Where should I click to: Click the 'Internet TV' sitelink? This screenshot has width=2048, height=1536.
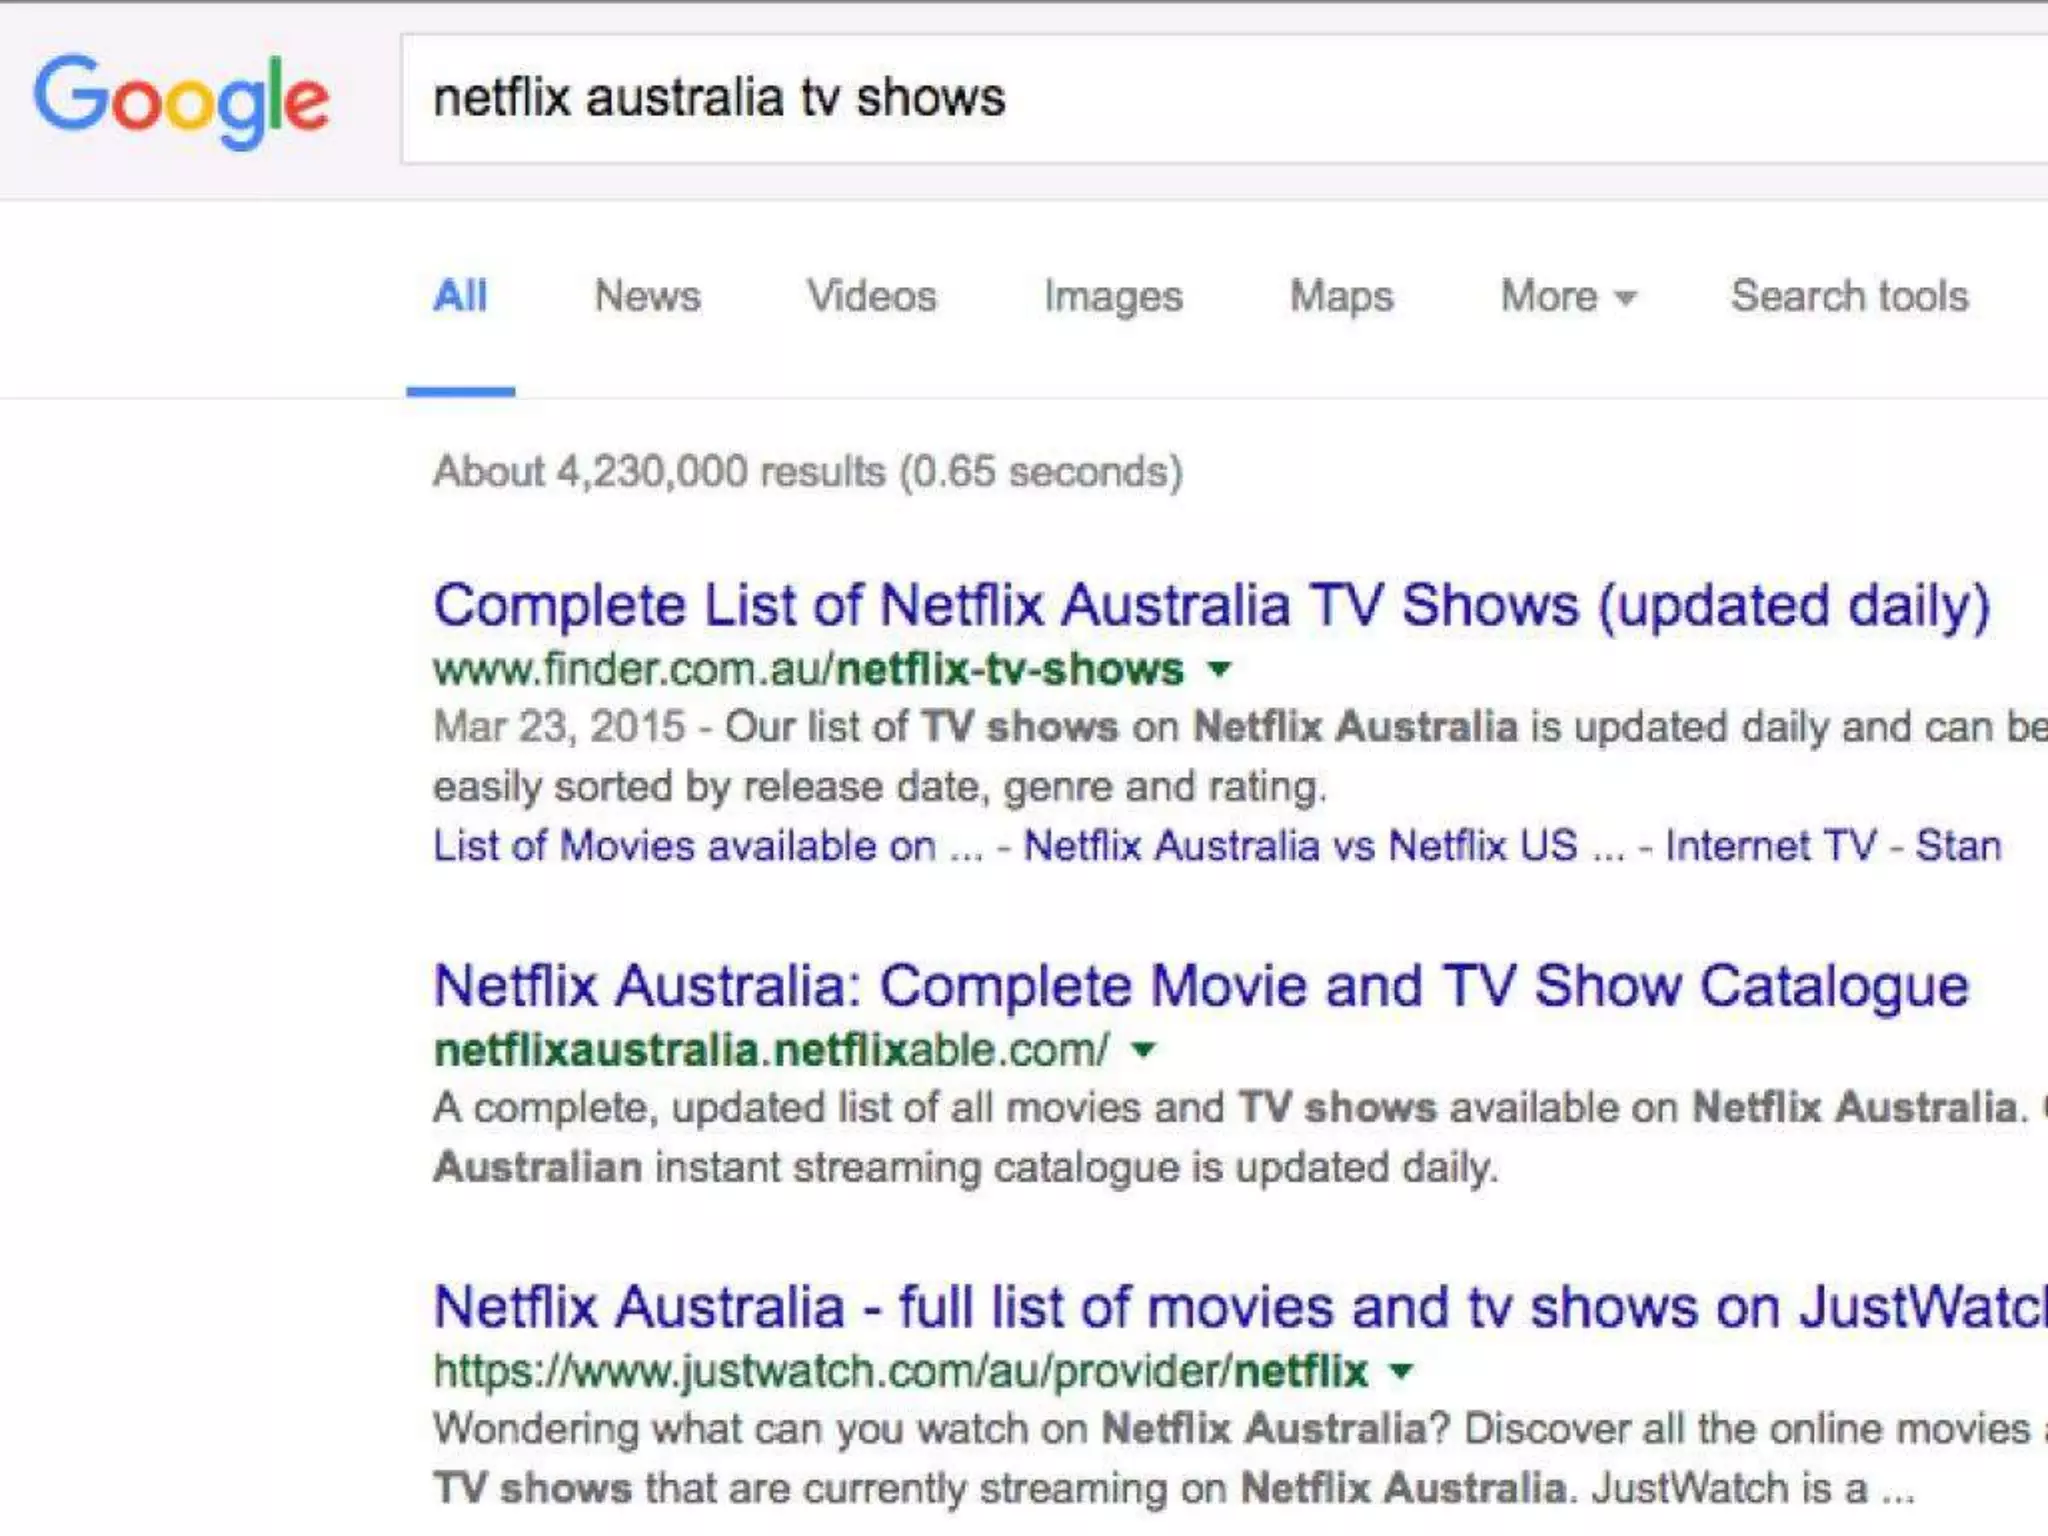(x=1770, y=846)
